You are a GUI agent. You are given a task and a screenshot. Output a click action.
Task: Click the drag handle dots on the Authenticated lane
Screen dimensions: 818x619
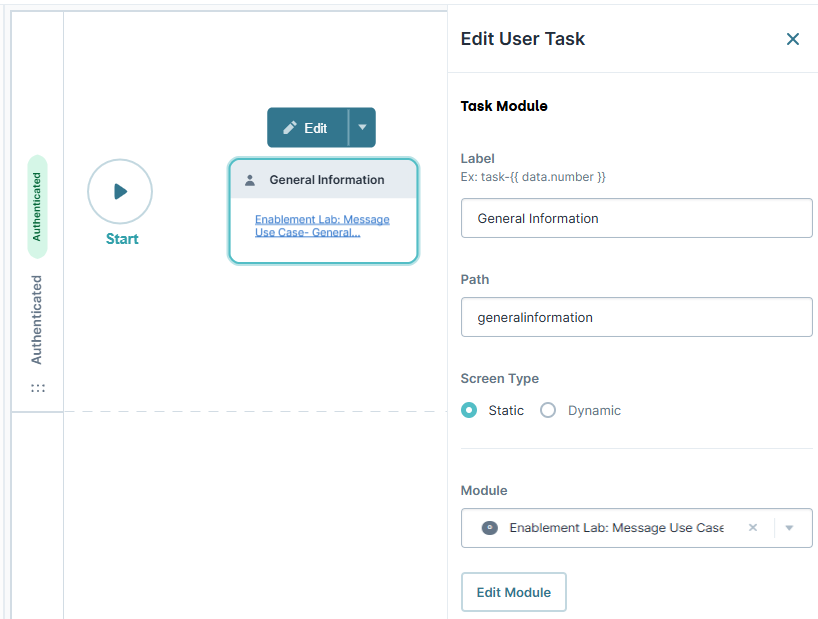[38, 387]
